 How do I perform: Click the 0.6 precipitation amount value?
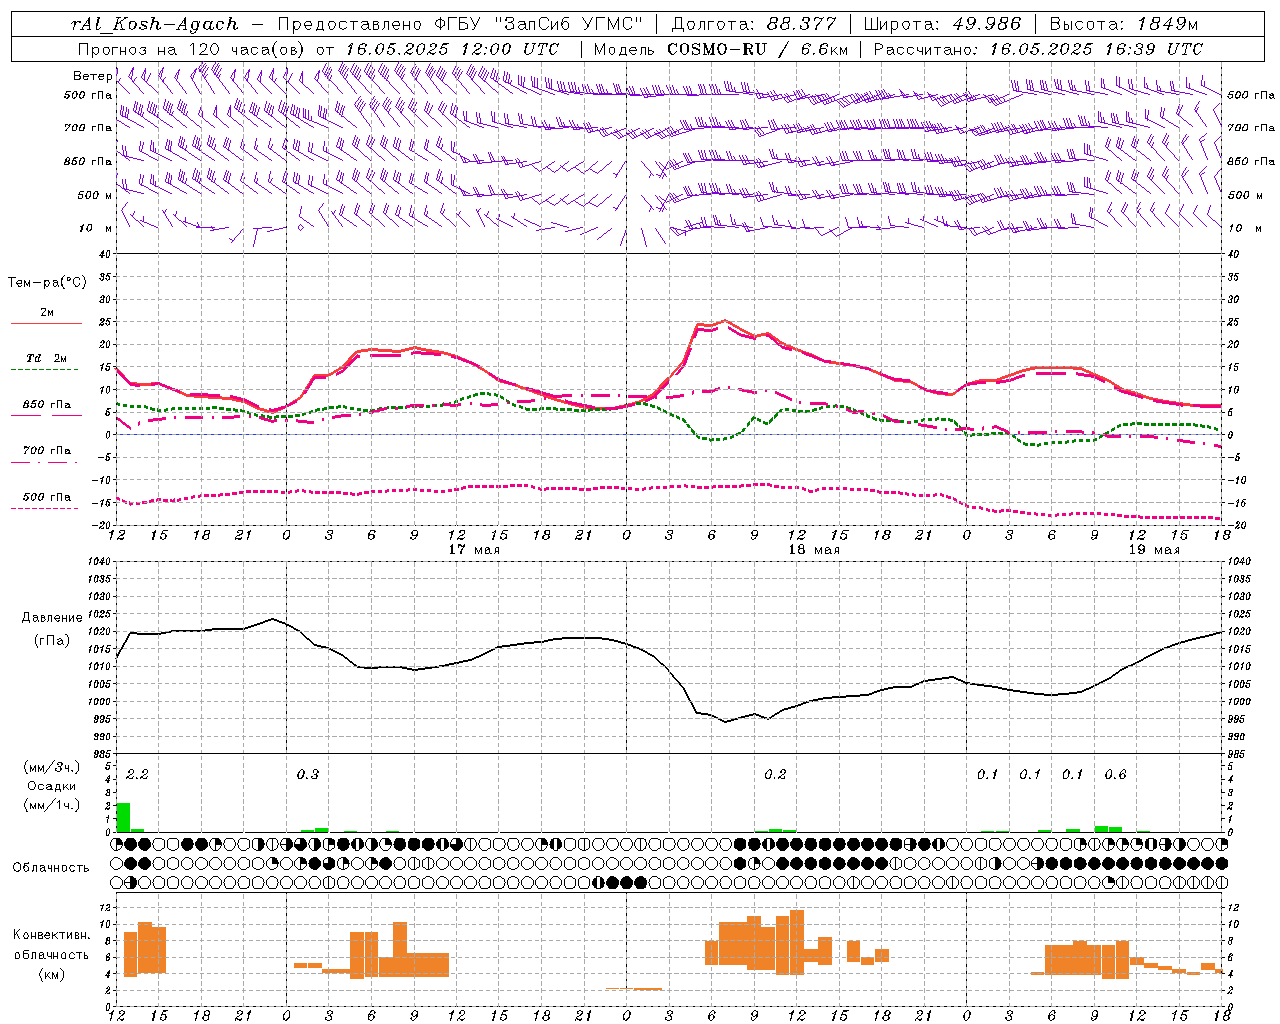1115,775
